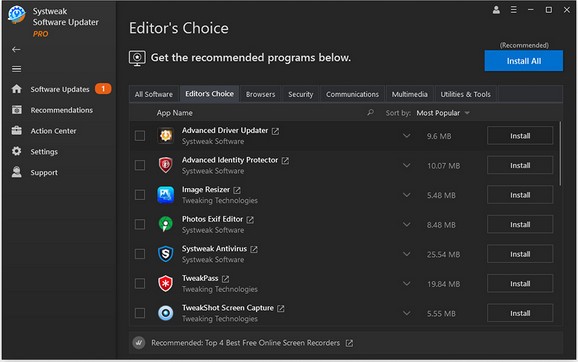This screenshot has height=362, width=578.
Task: Open the Action Center briefcase icon
Action: (x=17, y=130)
